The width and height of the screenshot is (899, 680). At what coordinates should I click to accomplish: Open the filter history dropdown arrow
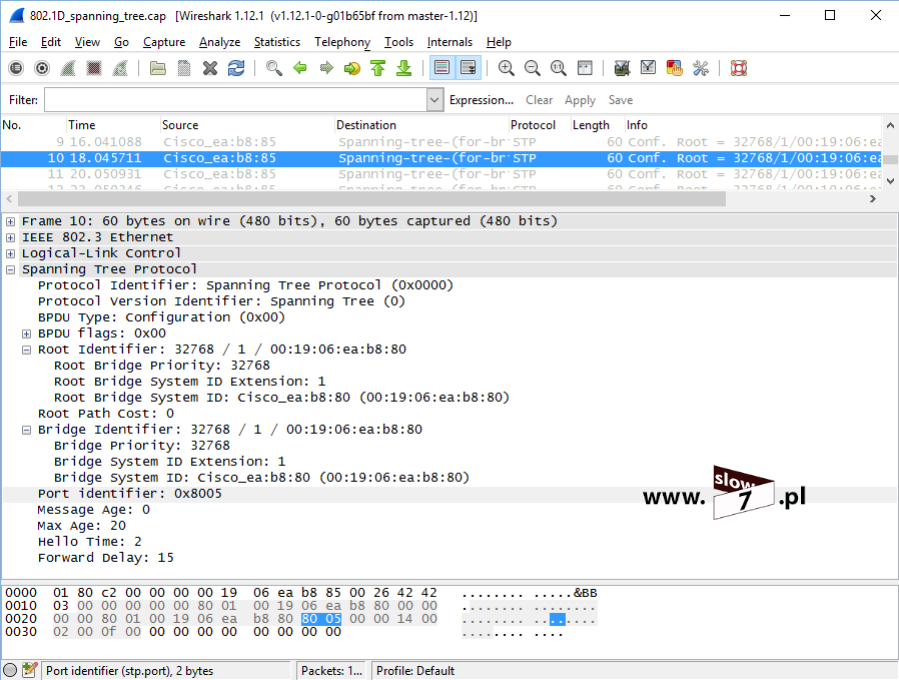[x=435, y=100]
